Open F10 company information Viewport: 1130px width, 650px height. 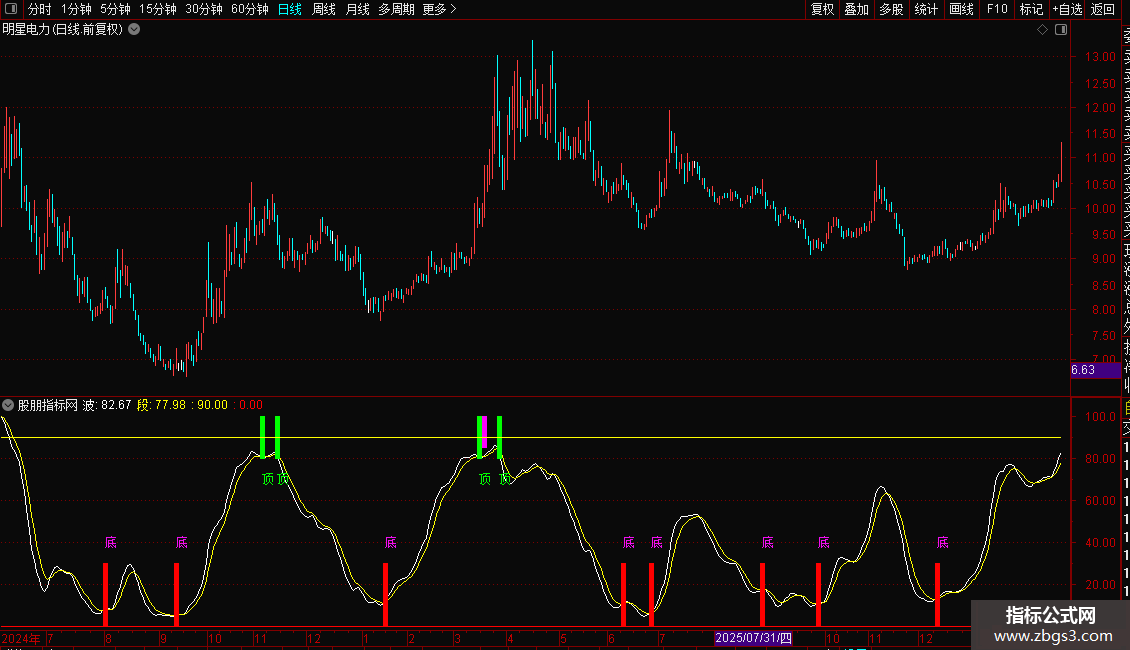click(x=997, y=9)
